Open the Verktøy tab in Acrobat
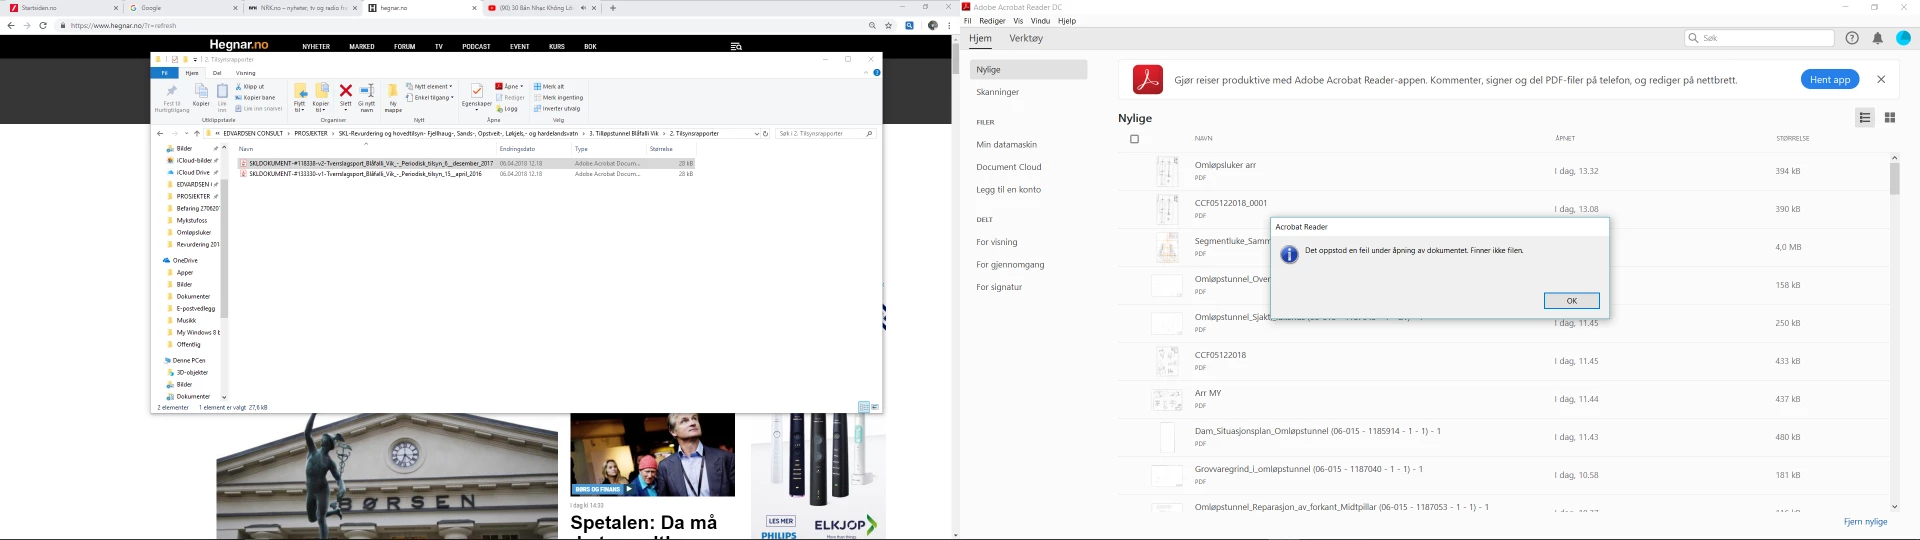Screen dimensions: 1920x540 tap(1026, 38)
